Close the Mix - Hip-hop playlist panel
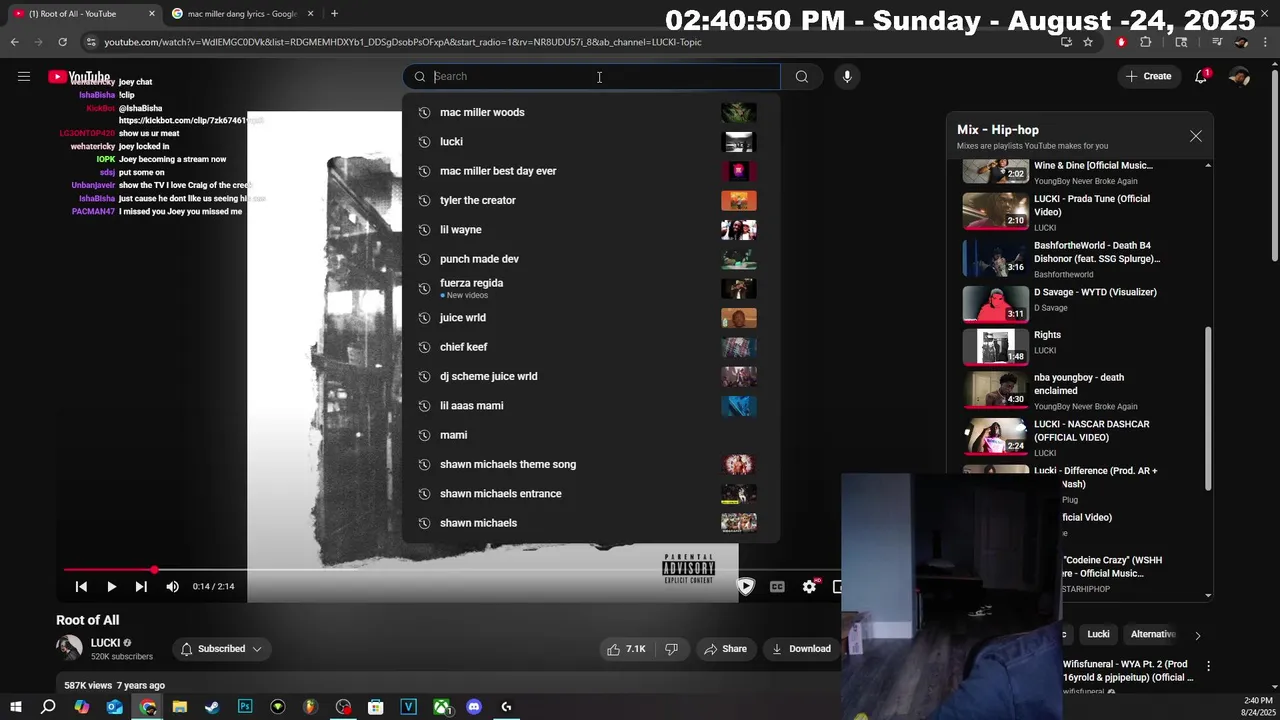1280x720 pixels. [1196, 136]
